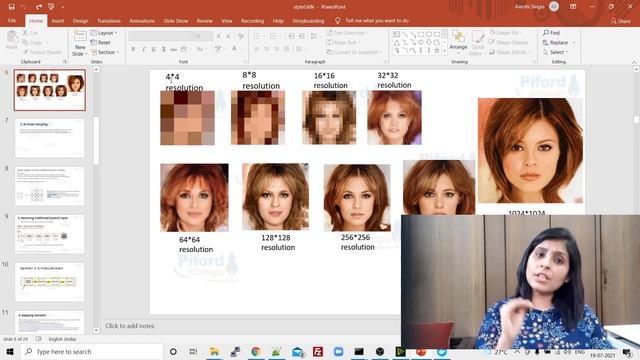The width and height of the screenshot is (640, 360).
Task: Toggle Italic formatting
Action: pos(143,49)
